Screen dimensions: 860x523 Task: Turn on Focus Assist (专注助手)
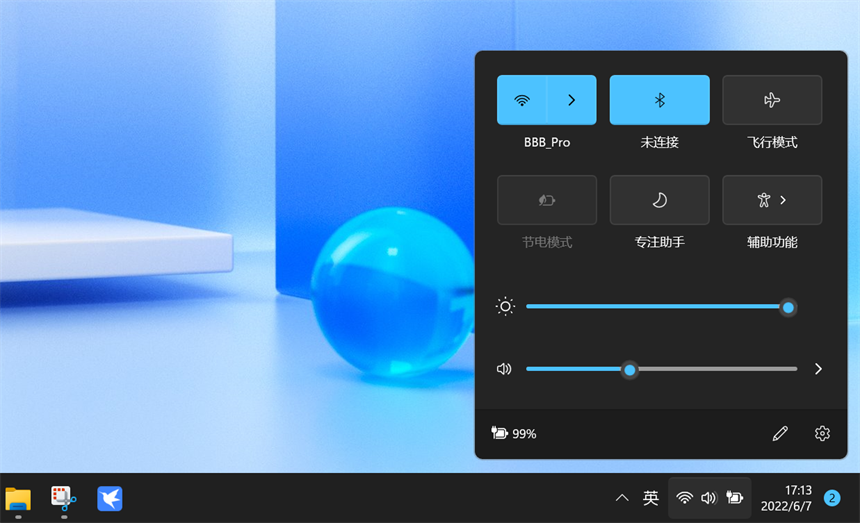[x=659, y=200]
